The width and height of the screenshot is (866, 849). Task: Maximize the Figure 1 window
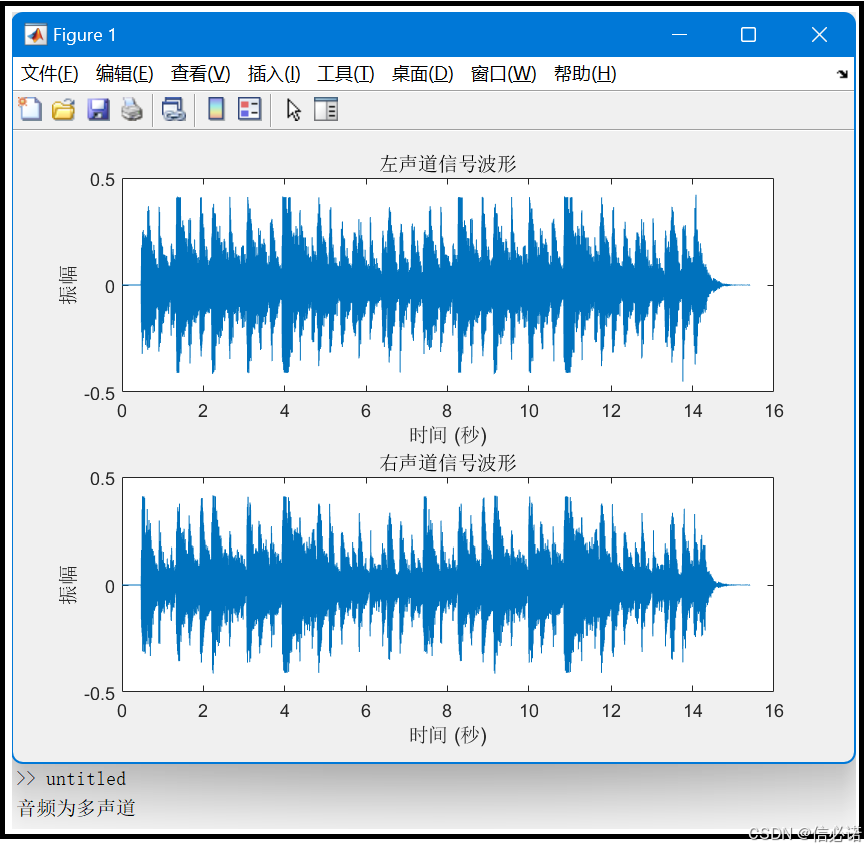[748, 35]
